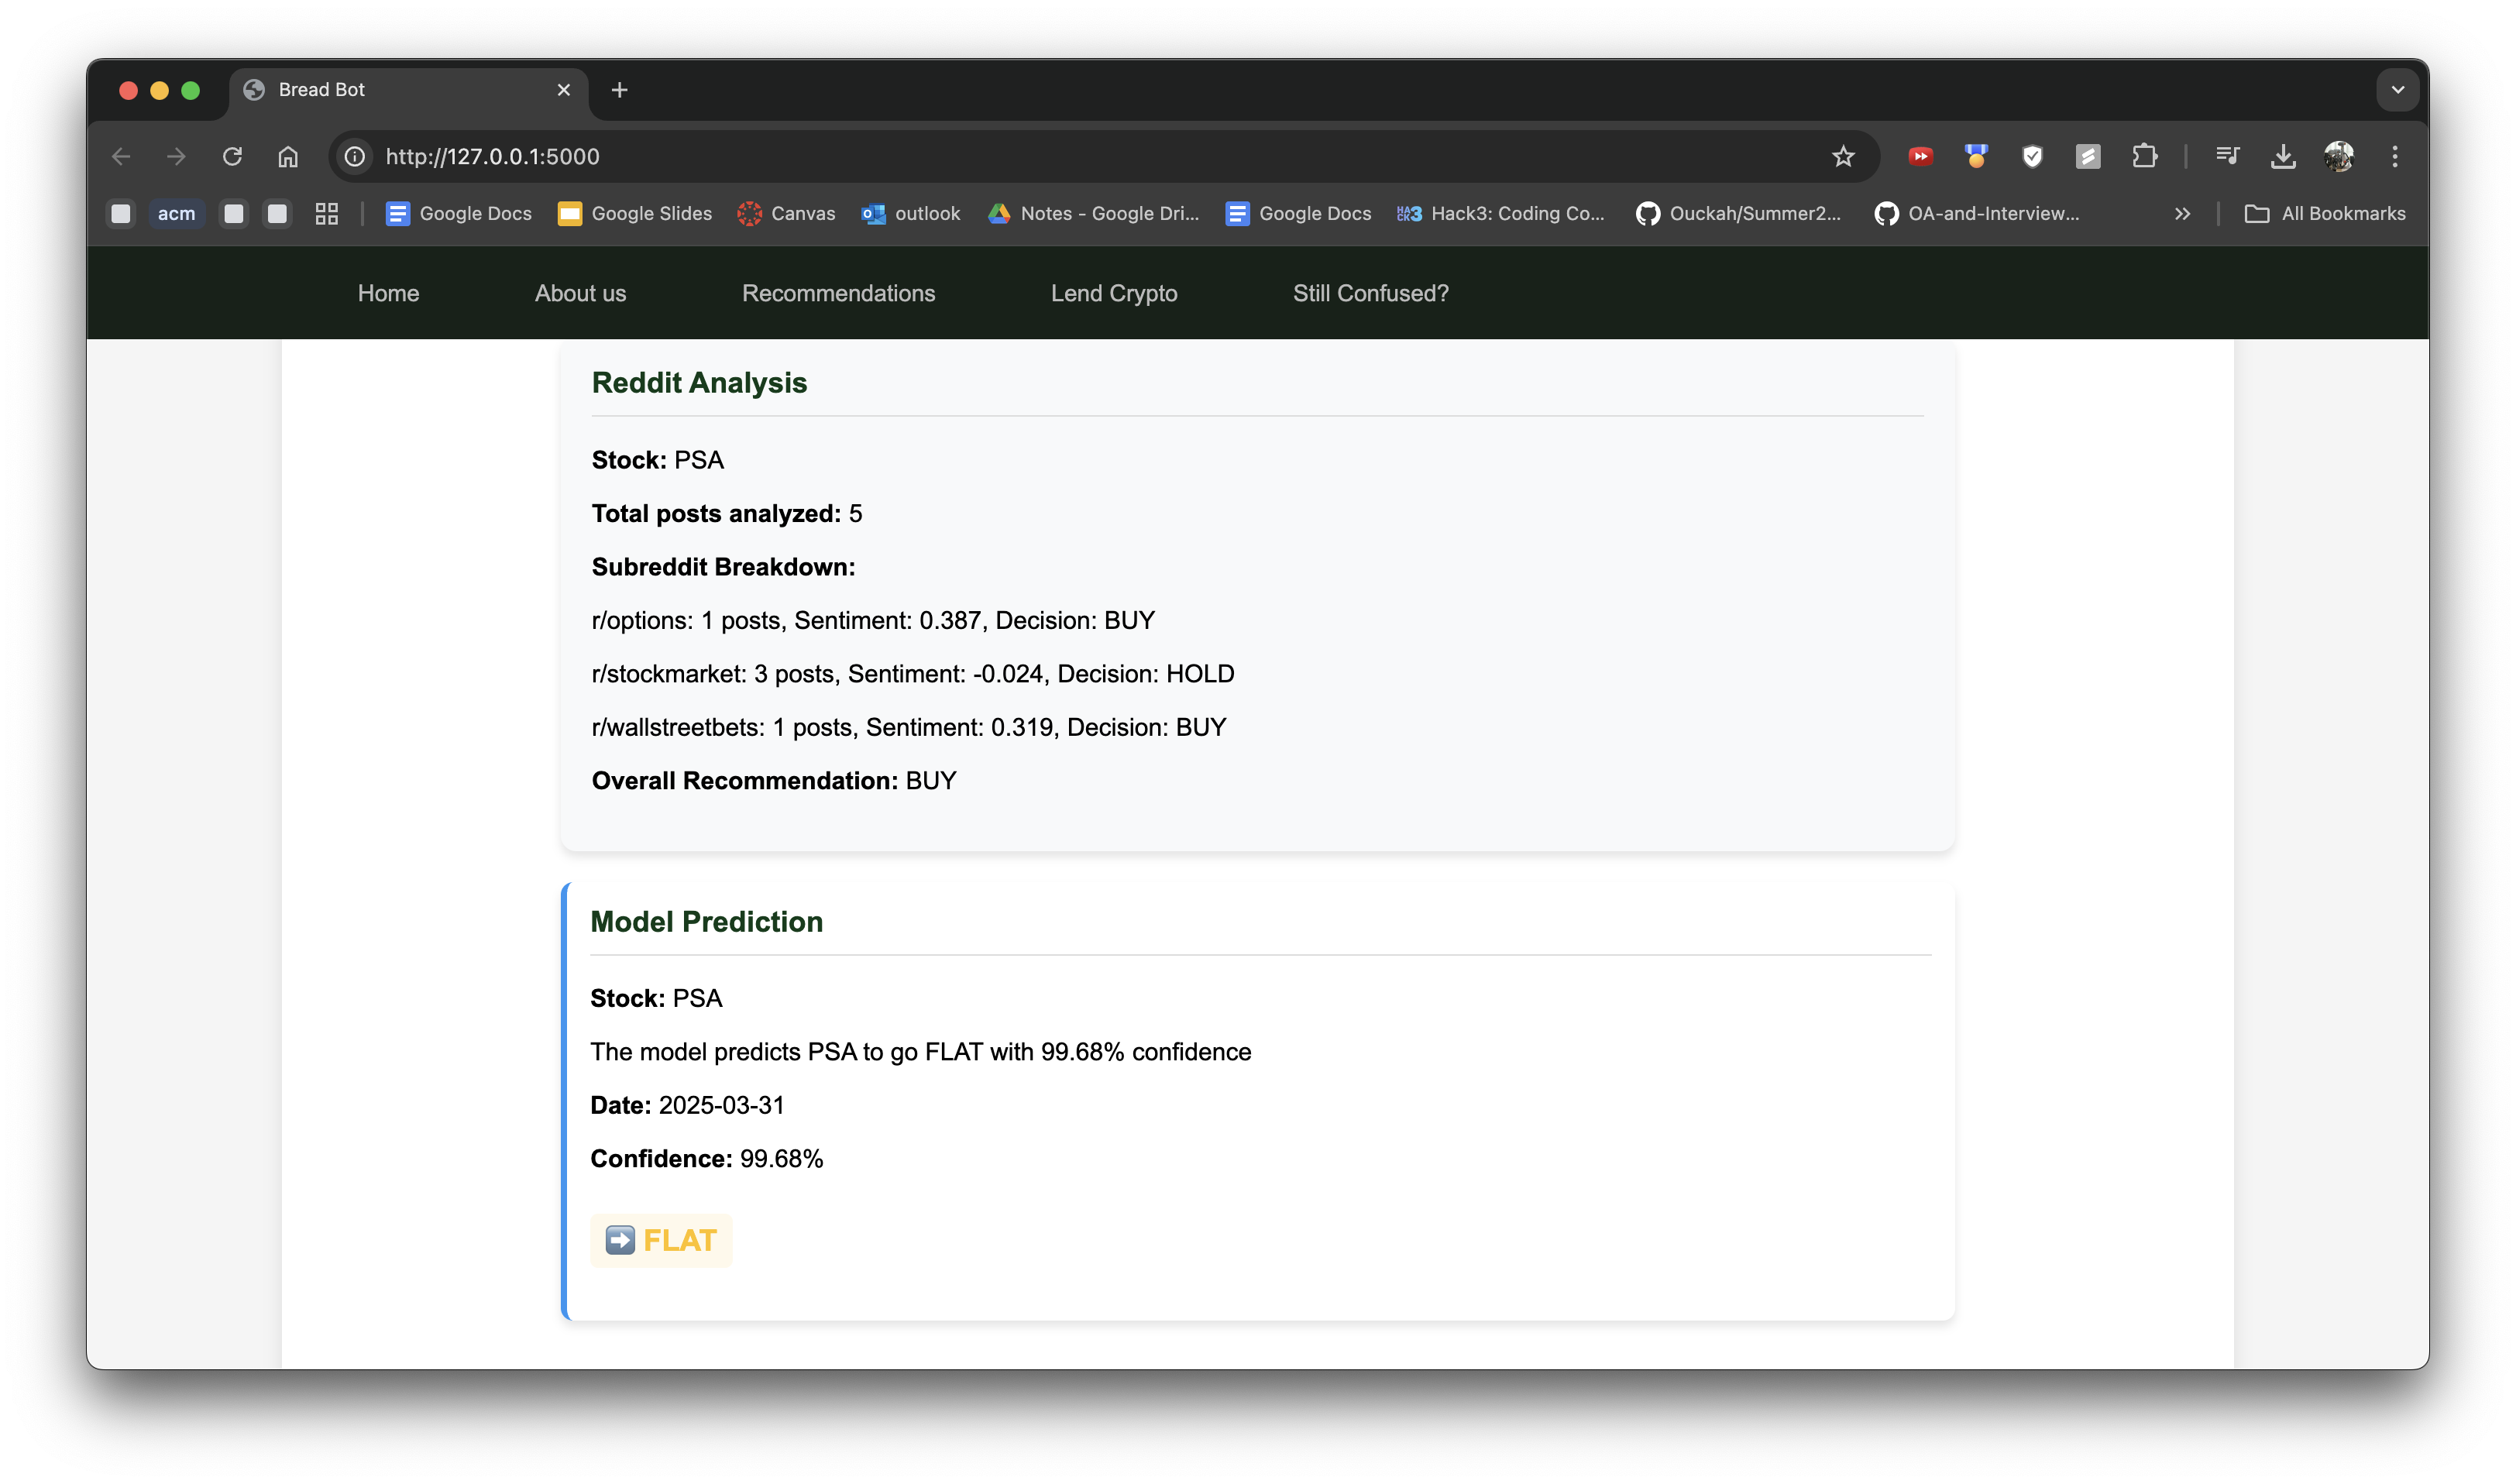Open a new tab with plus button

[619, 90]
